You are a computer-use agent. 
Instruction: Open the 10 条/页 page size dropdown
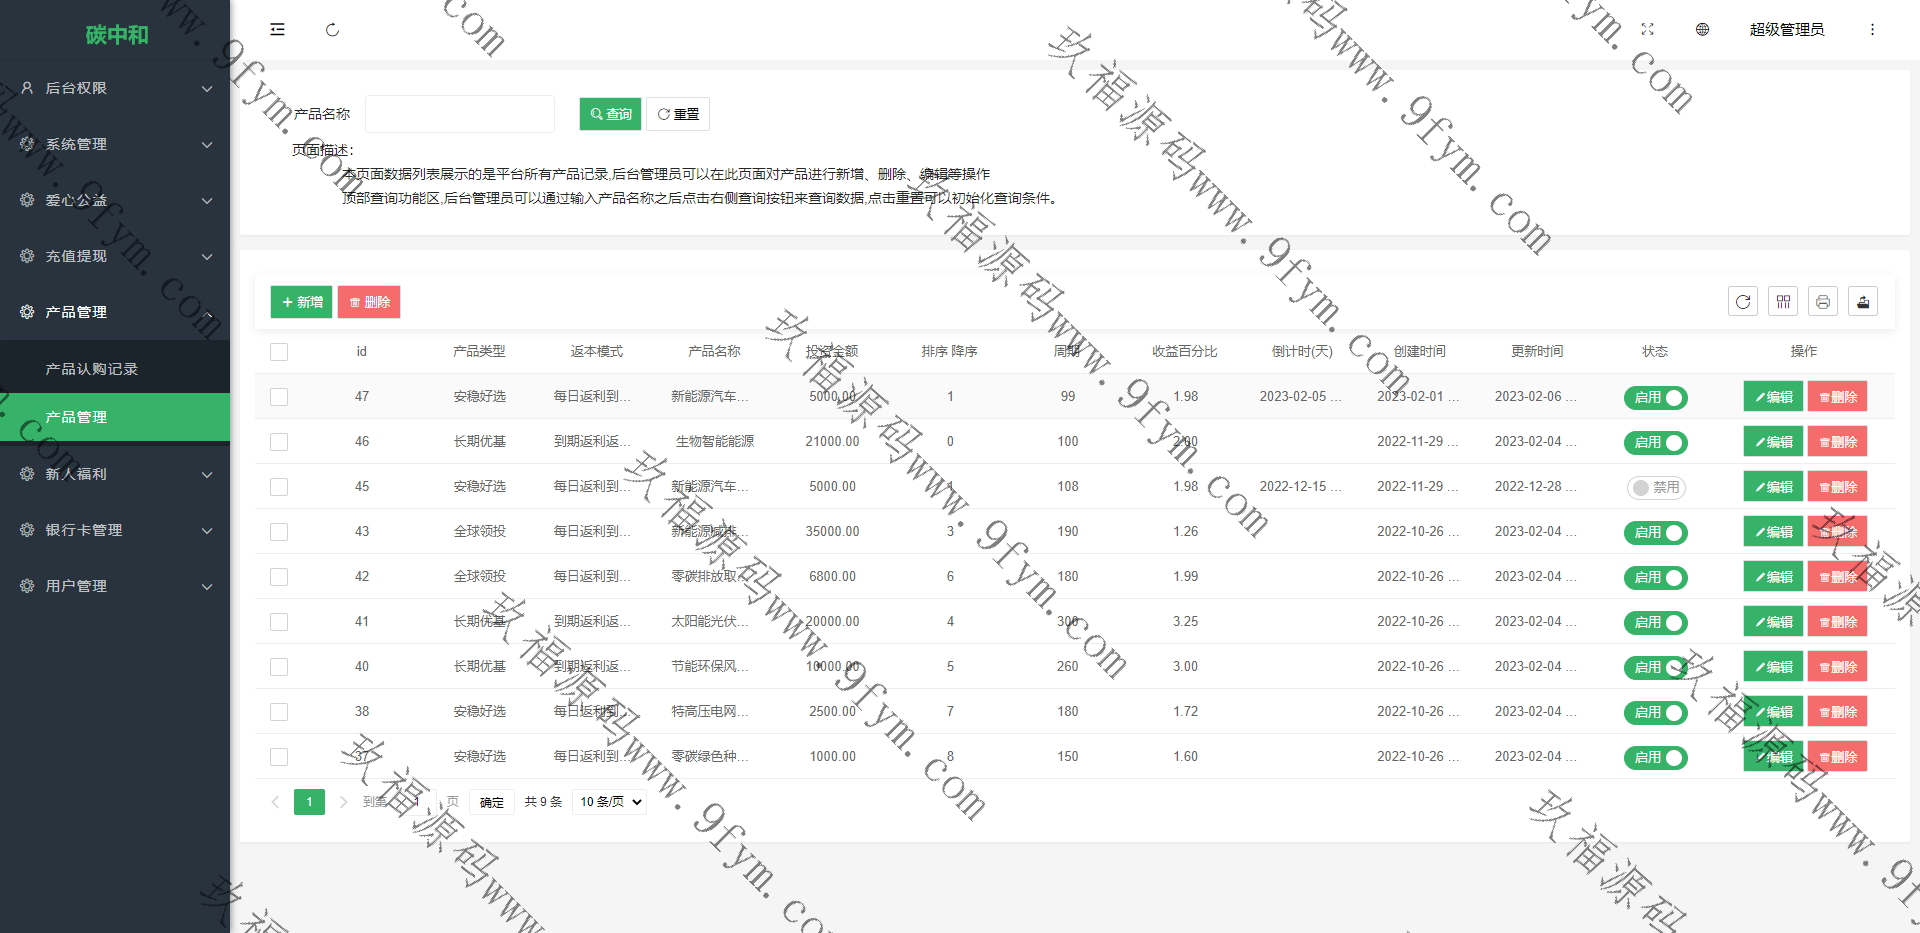point(609,802)
